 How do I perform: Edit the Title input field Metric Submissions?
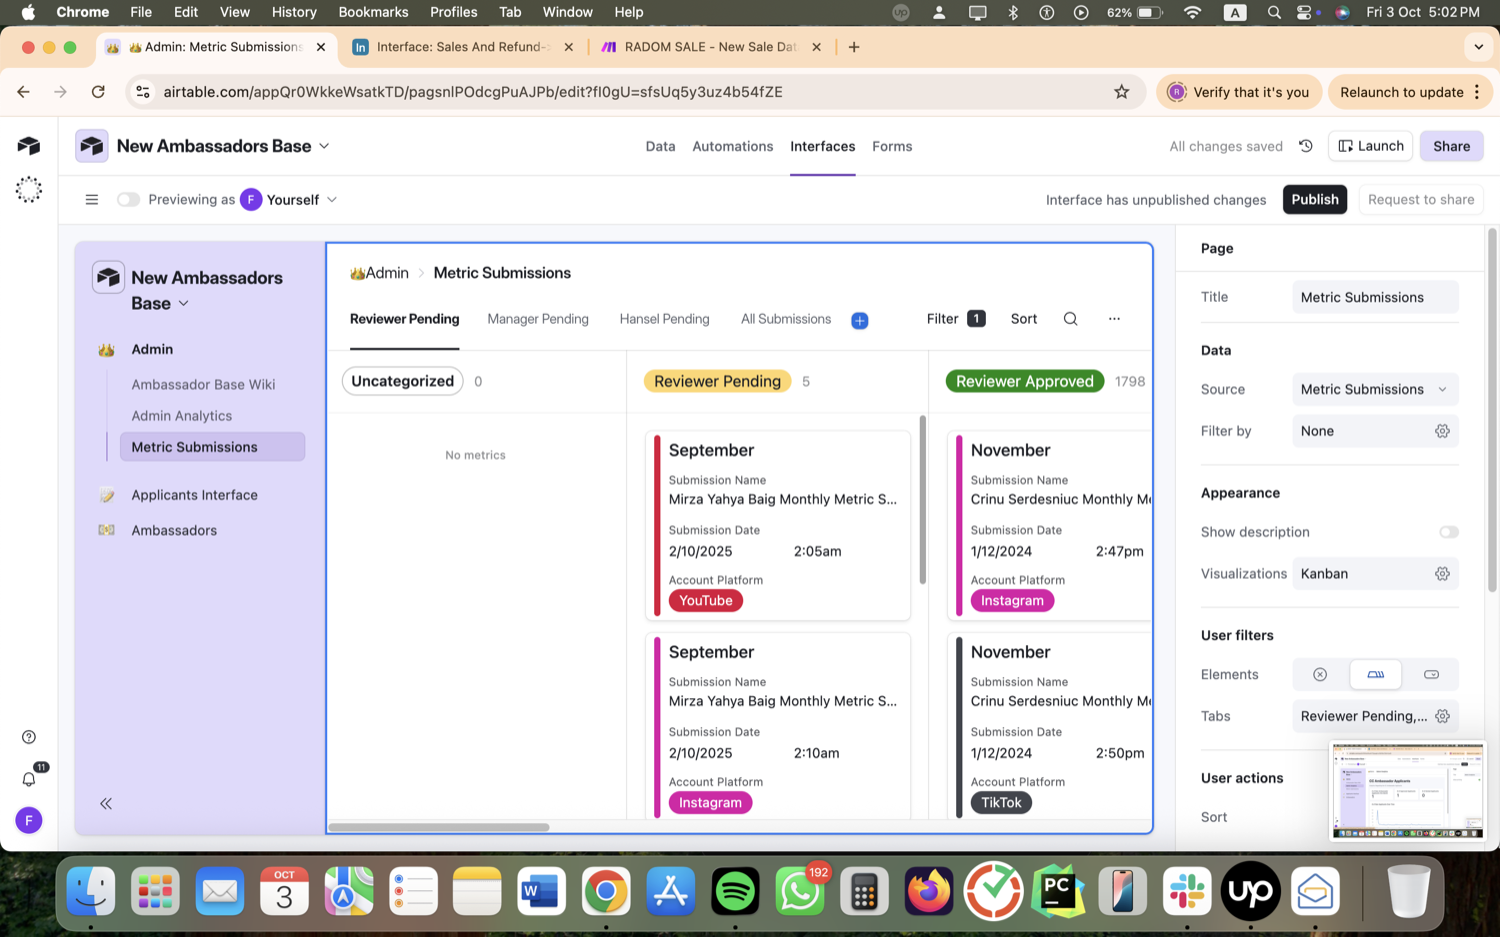1375,297
